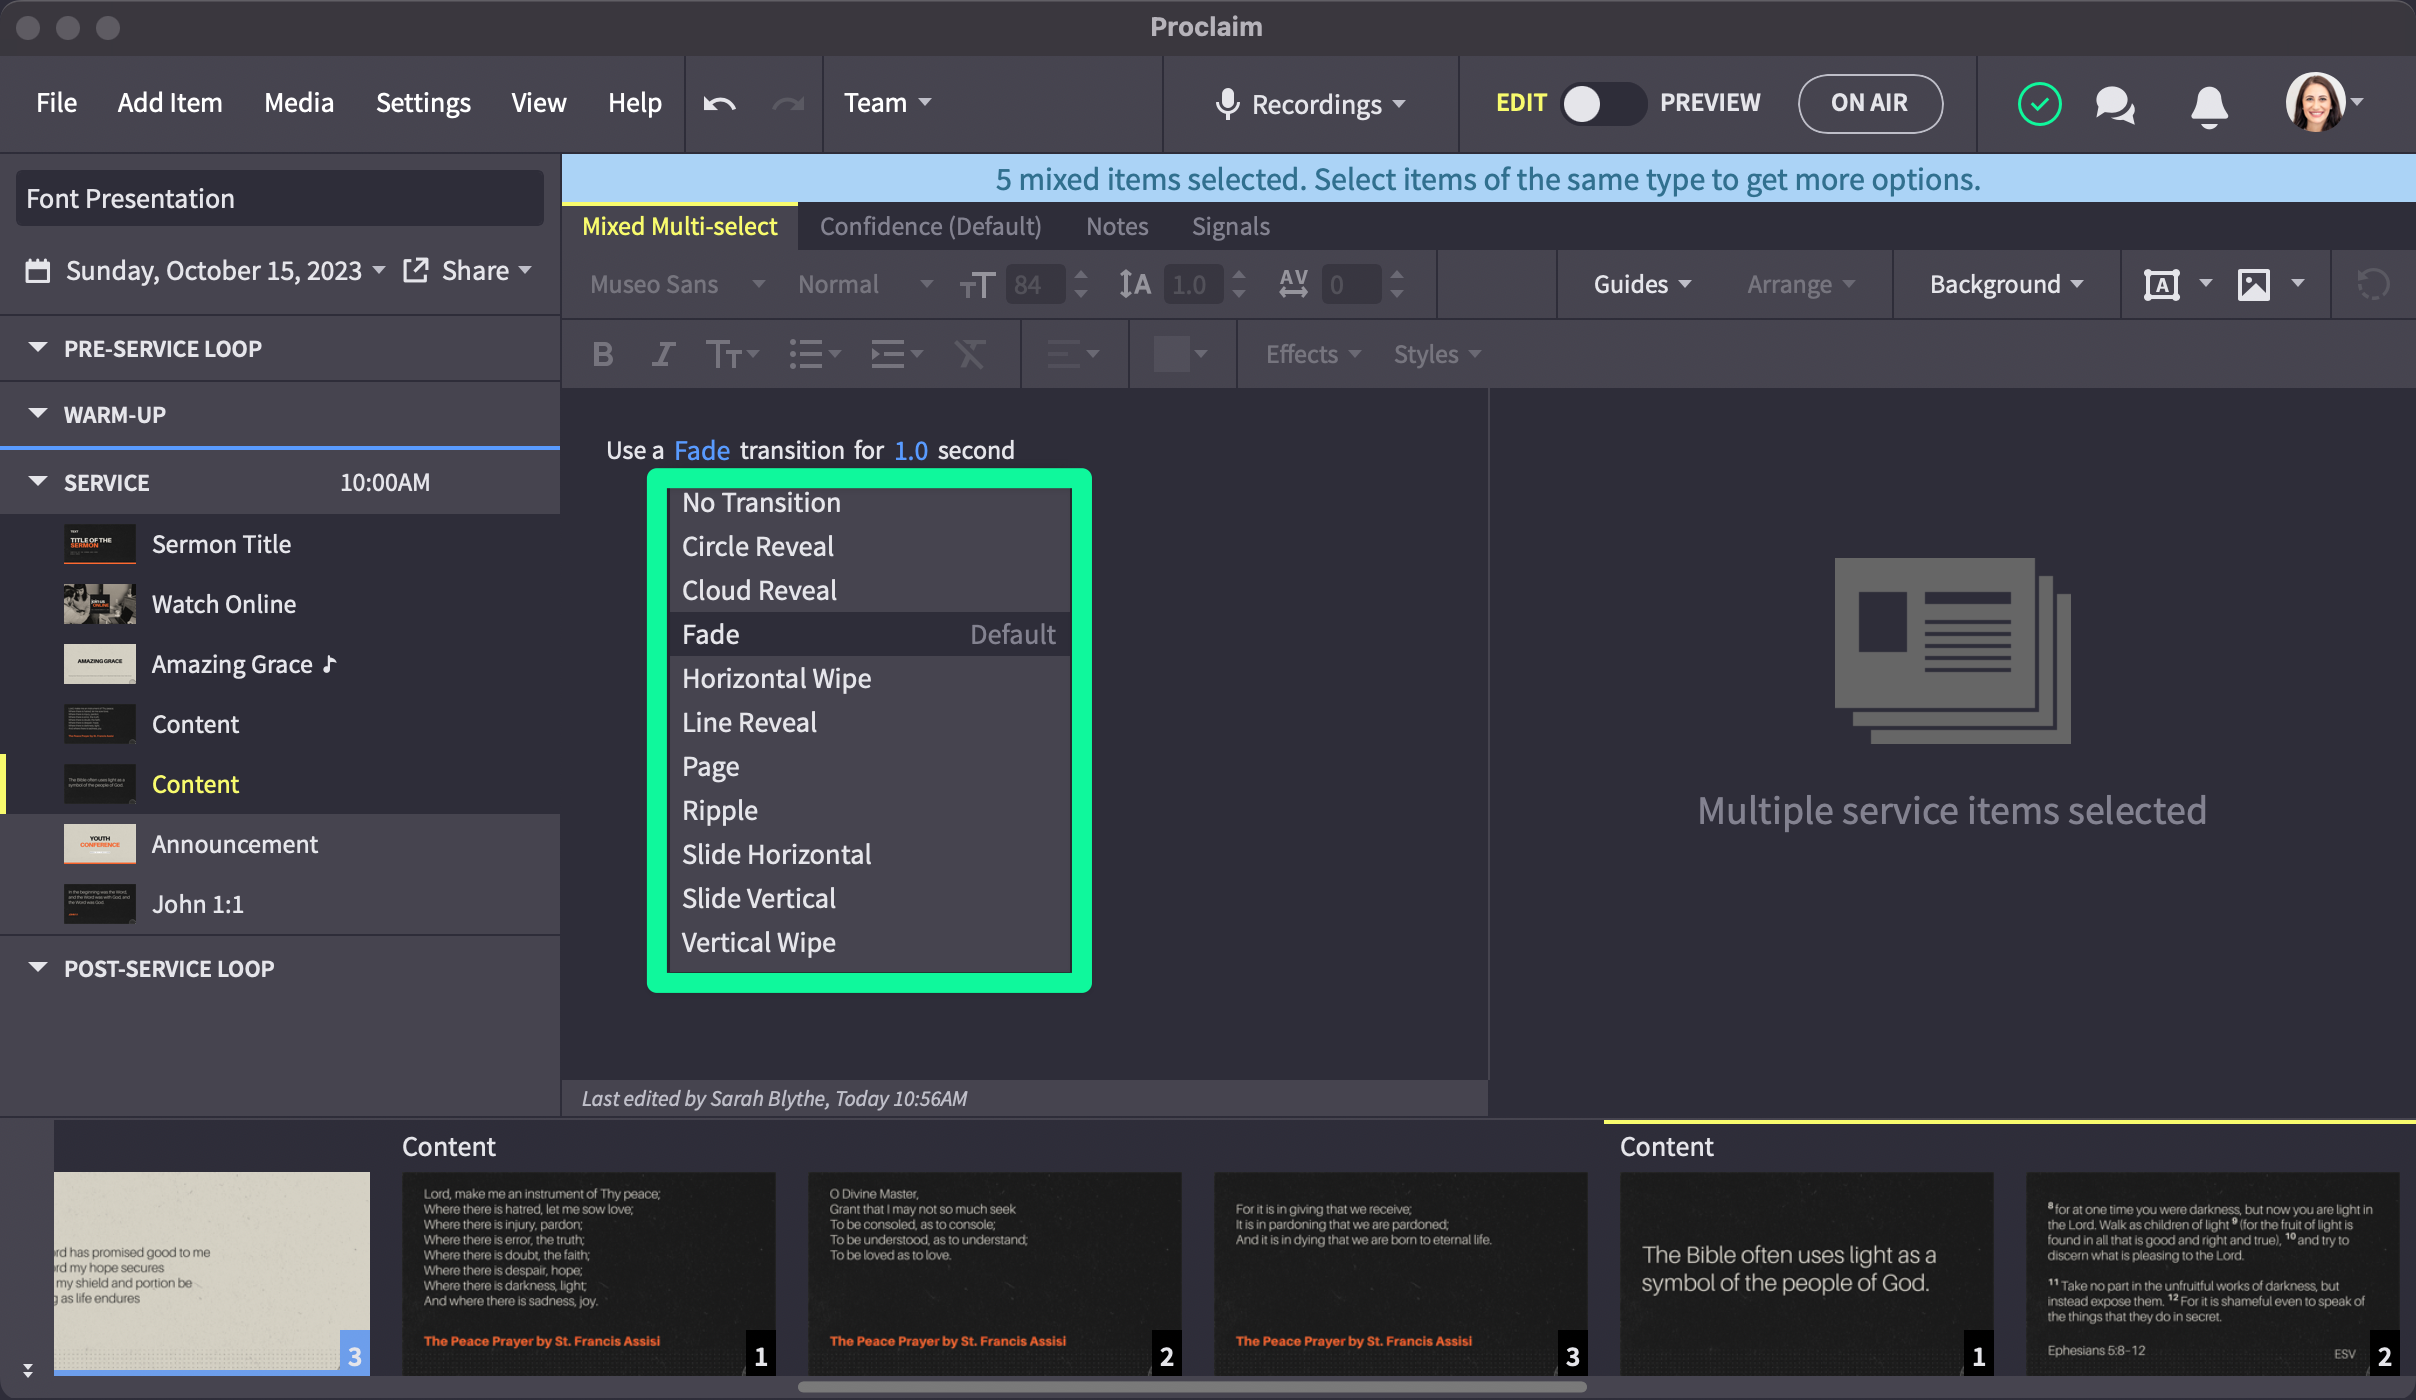Select the O Divine Master slide thumbnail
The height and width of the screenshot is (1400, 2416).
pos(994,1274)
